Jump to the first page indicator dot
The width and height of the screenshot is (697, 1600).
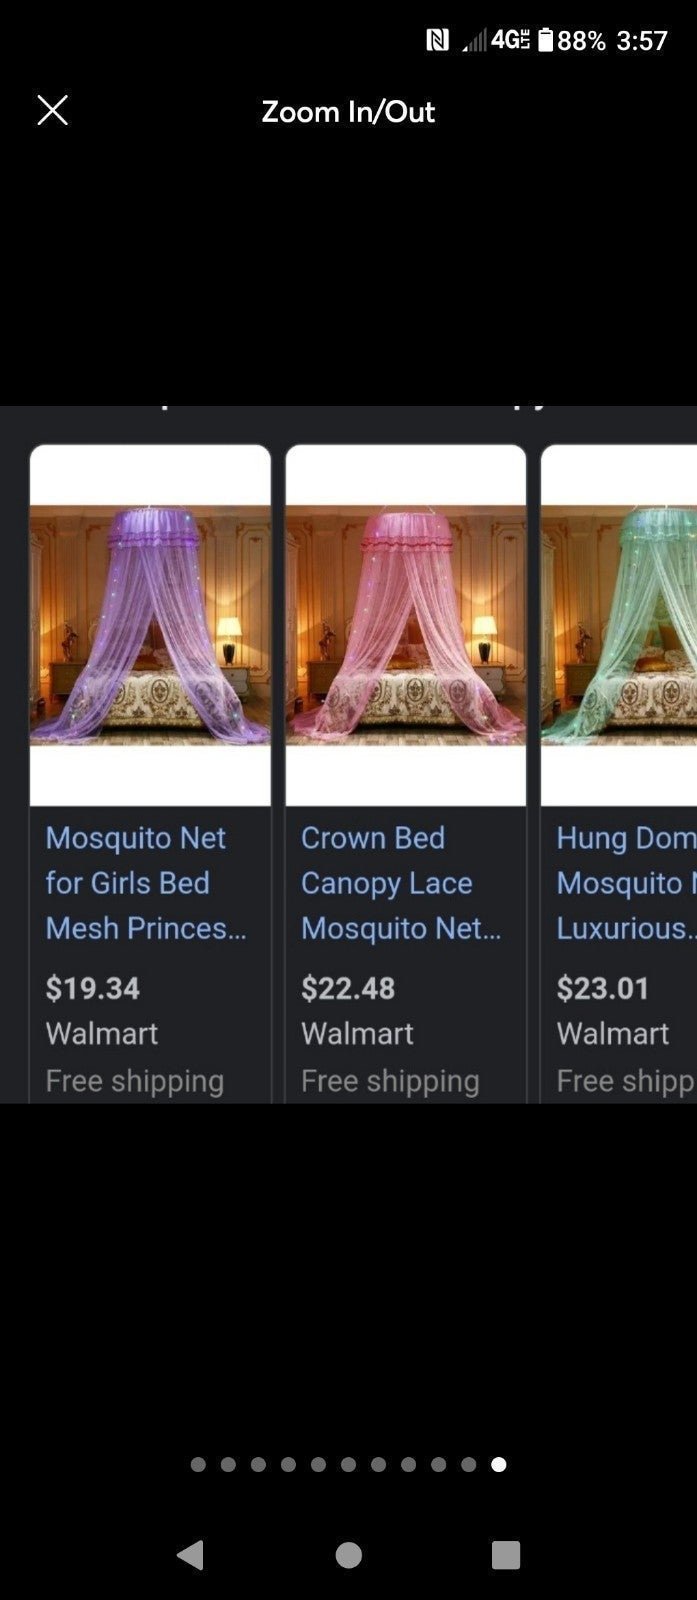coord(198,1464)
